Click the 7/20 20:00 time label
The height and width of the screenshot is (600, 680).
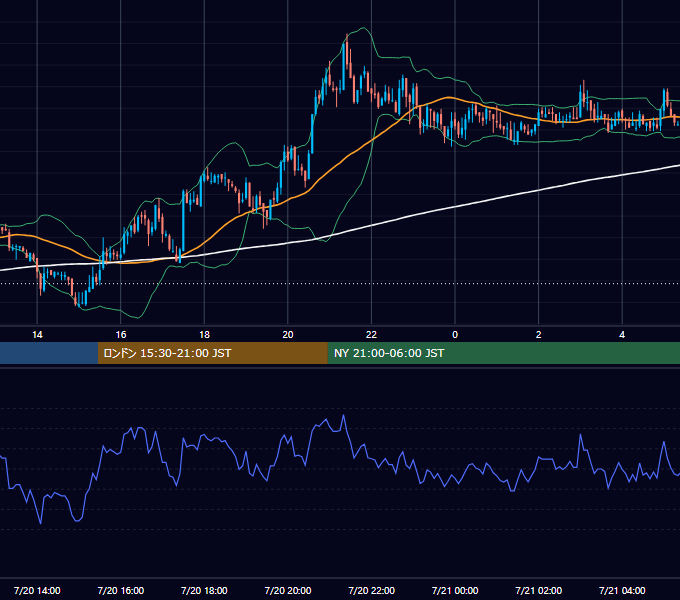pos(288,590)
